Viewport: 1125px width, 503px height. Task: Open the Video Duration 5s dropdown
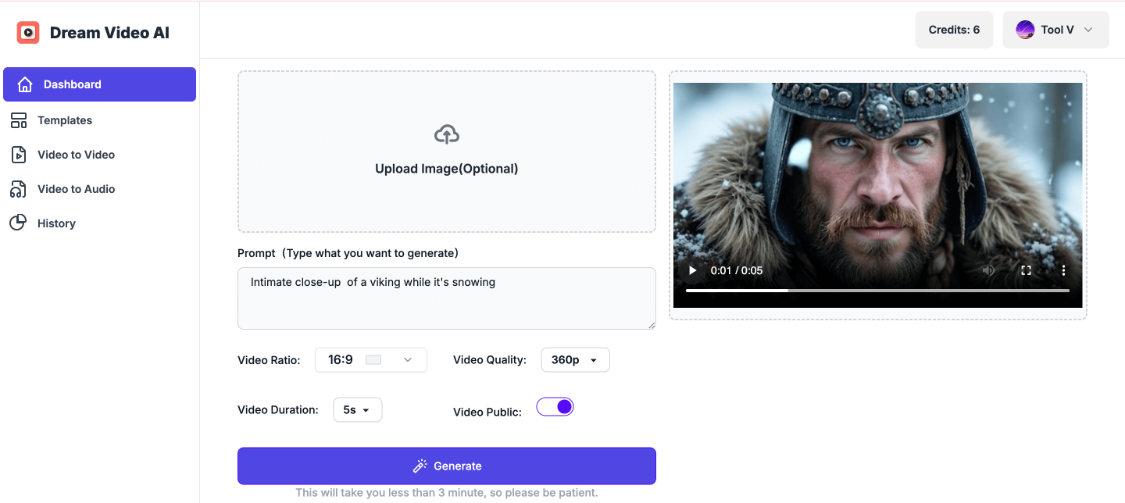point(357,410)
